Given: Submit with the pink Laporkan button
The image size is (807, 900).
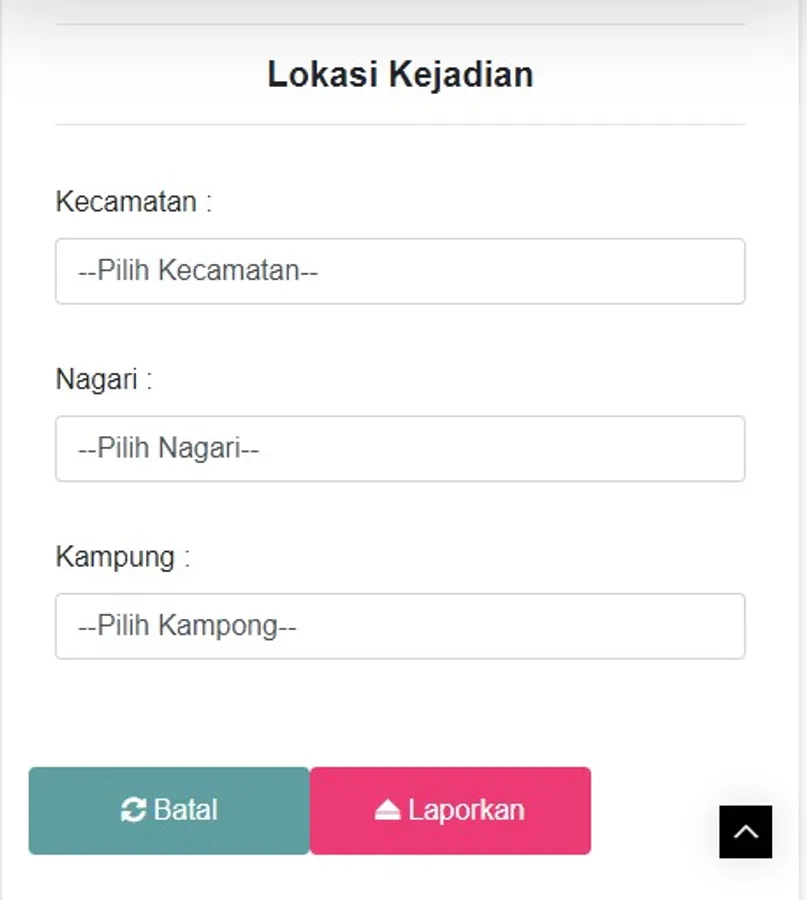Looking at the screenshot, I should tap(450, 811).
